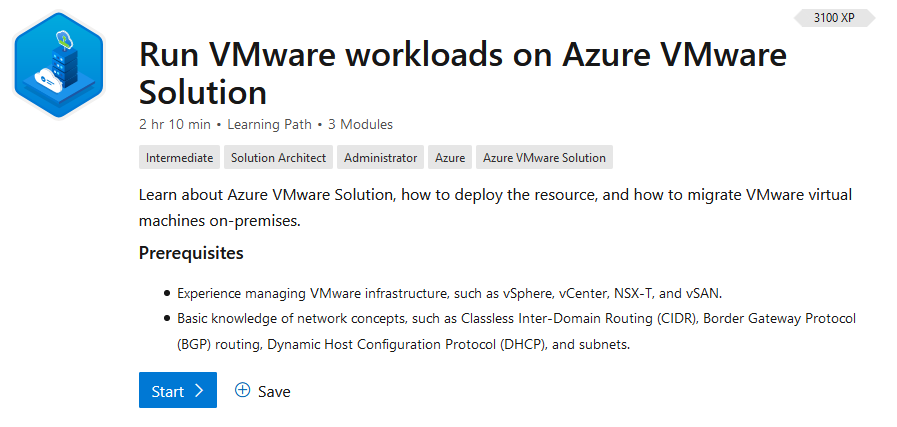Click the circled plus icon beside Save

click(x=243, y=390)
